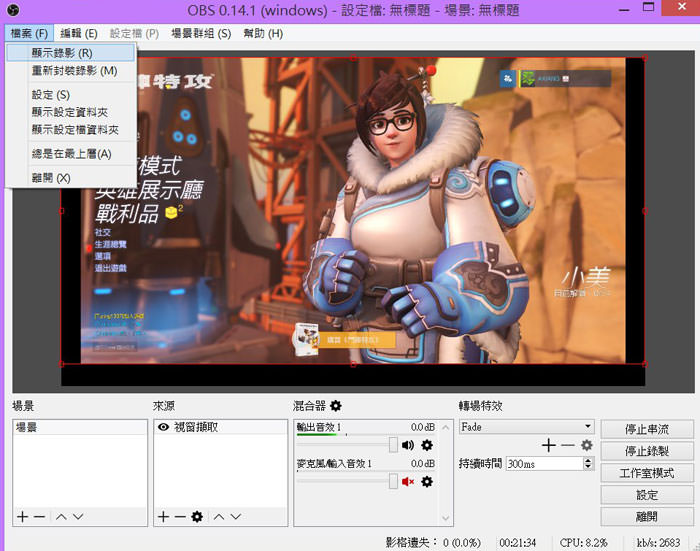Screen dimensions: 700x551
Task: Click the OBS logo in title bar
Action: (13, 9)
